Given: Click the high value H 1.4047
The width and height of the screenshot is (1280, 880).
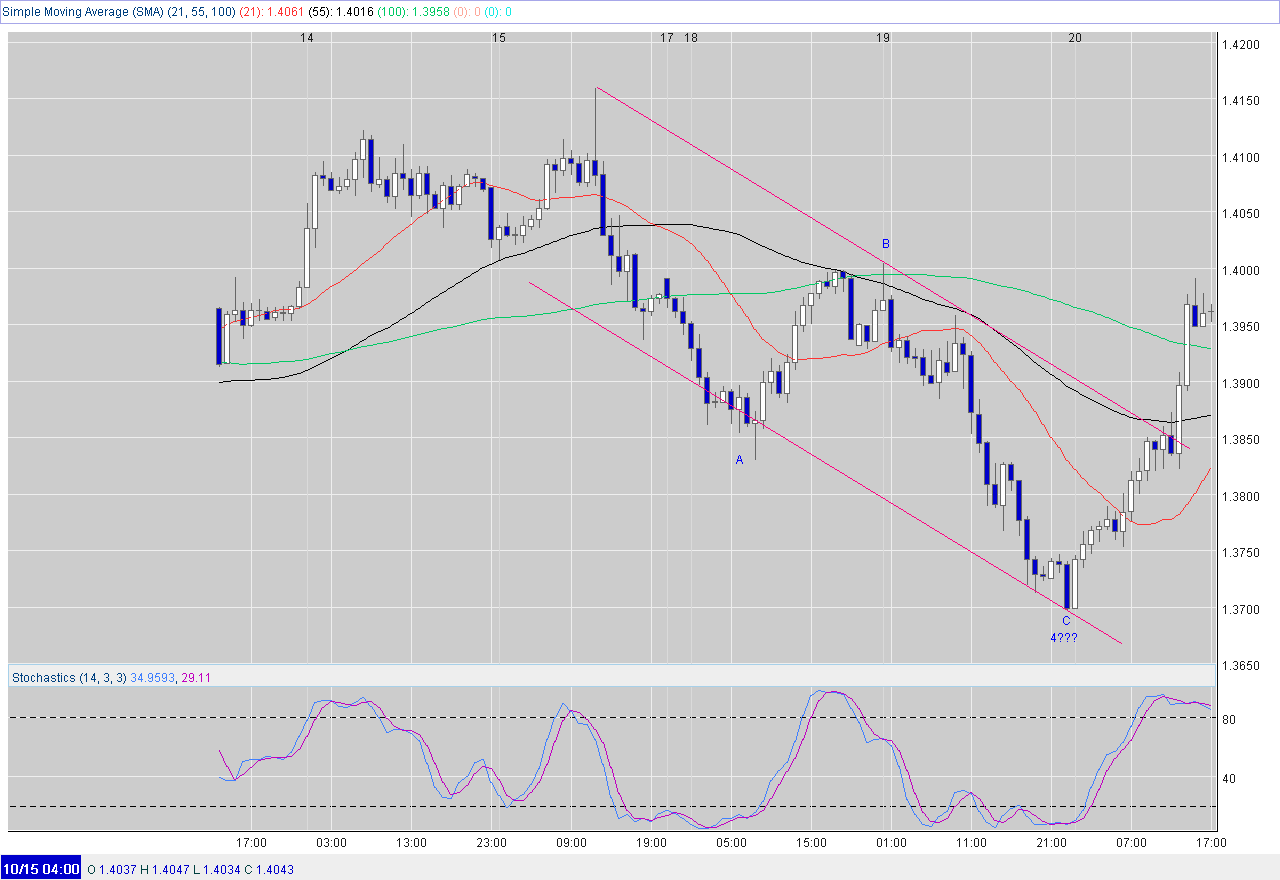Looking at the screenshot, I should (166, 869).
